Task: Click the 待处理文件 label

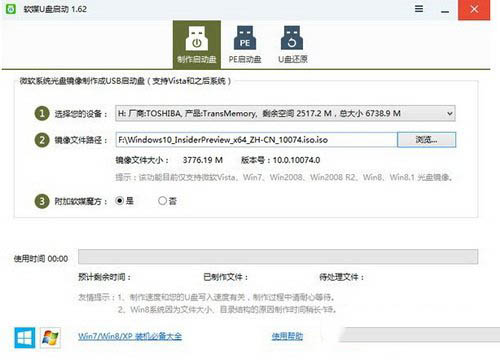Action: coord(342,277)
